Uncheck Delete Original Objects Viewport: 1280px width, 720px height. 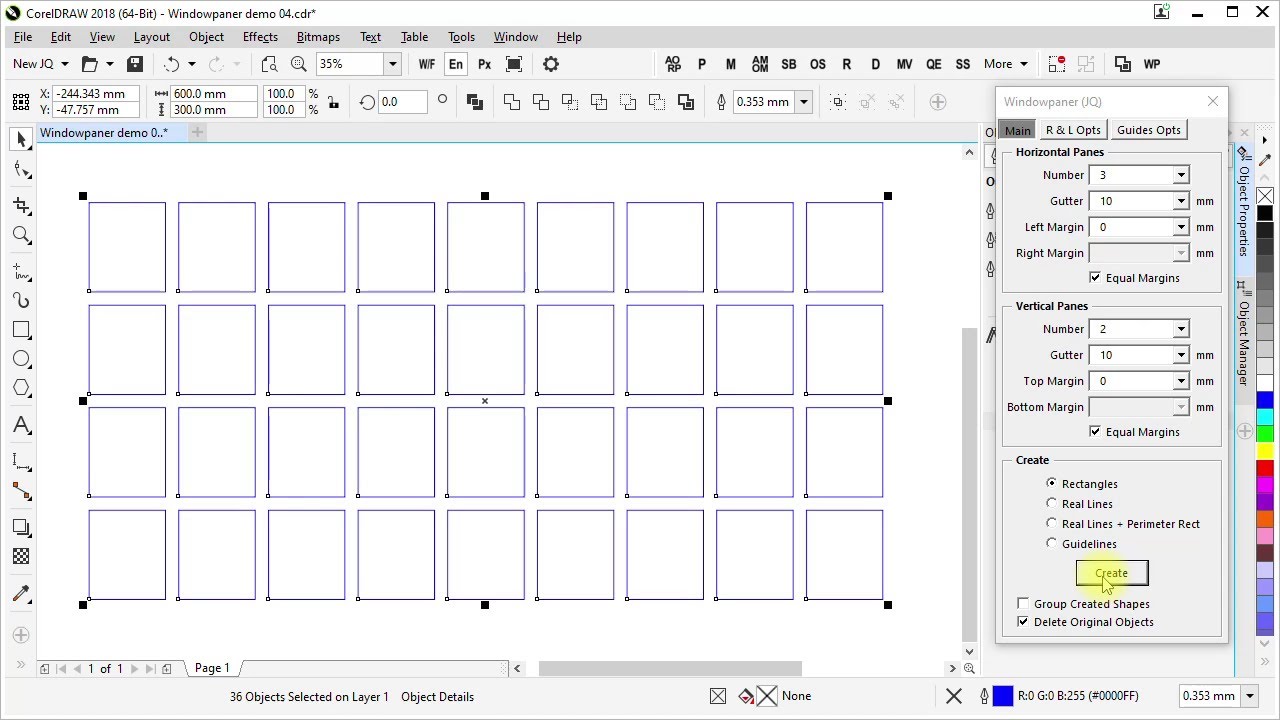(x=1023, y=622)
